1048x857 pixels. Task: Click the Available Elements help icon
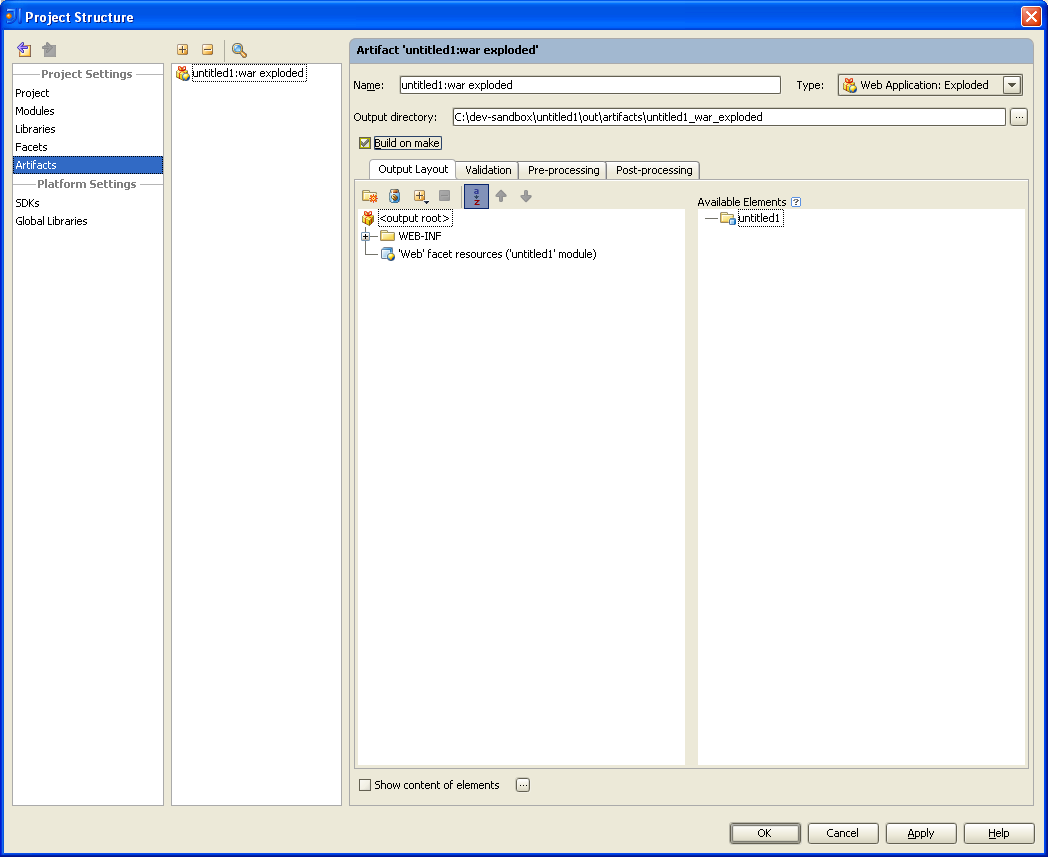coord(796,202)
